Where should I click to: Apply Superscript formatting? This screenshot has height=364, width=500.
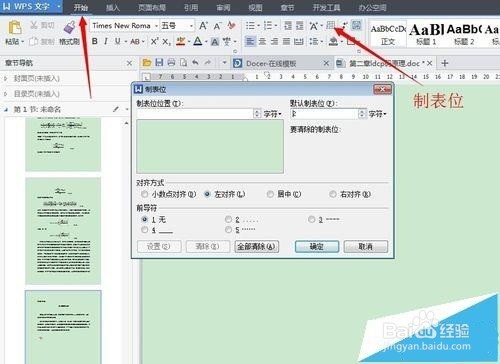154,42
